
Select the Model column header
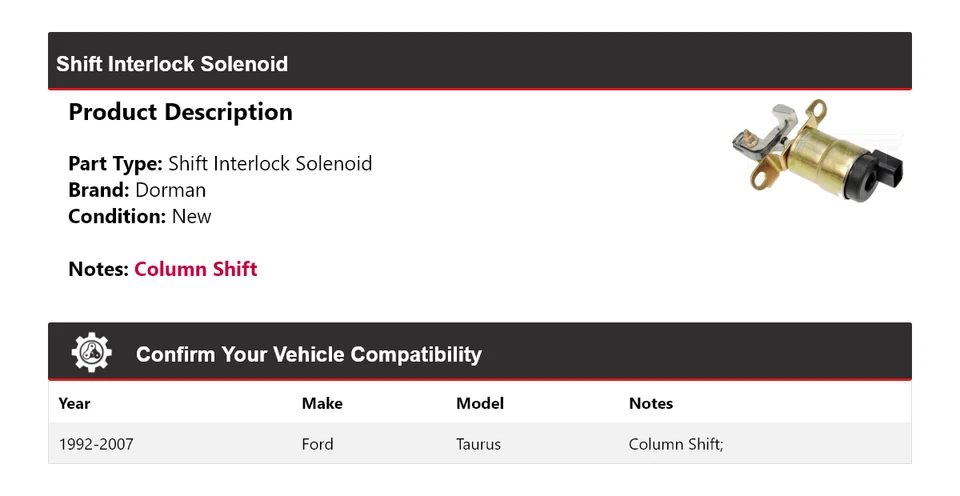tap(480, 404)
